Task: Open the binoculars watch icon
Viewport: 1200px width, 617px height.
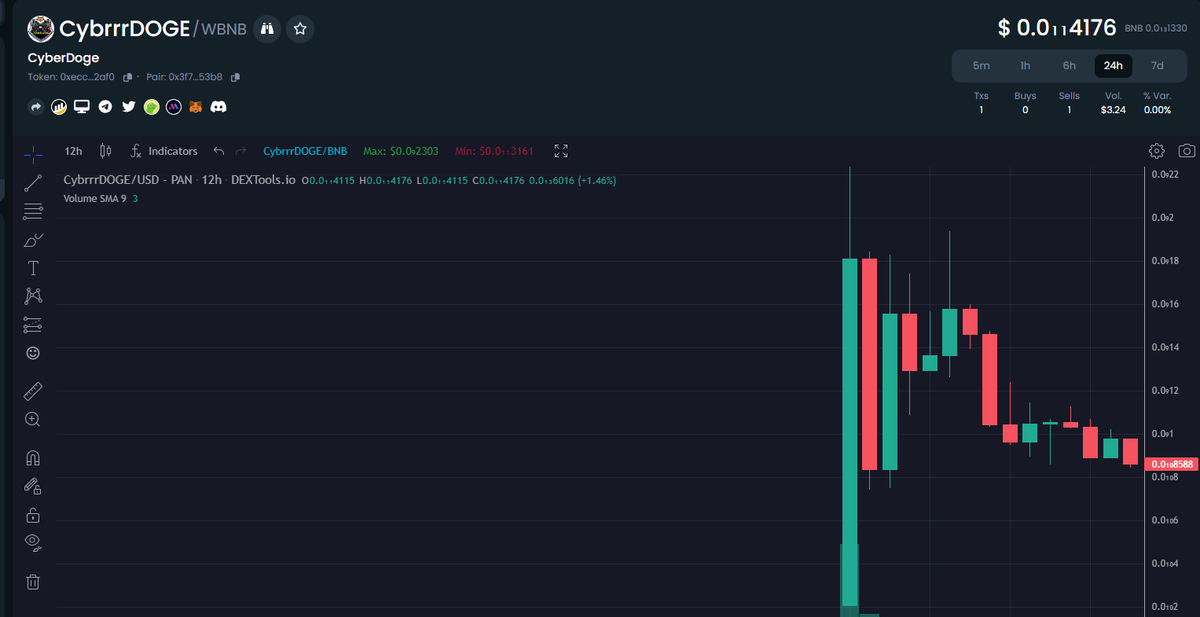Action: click(267, 29)
